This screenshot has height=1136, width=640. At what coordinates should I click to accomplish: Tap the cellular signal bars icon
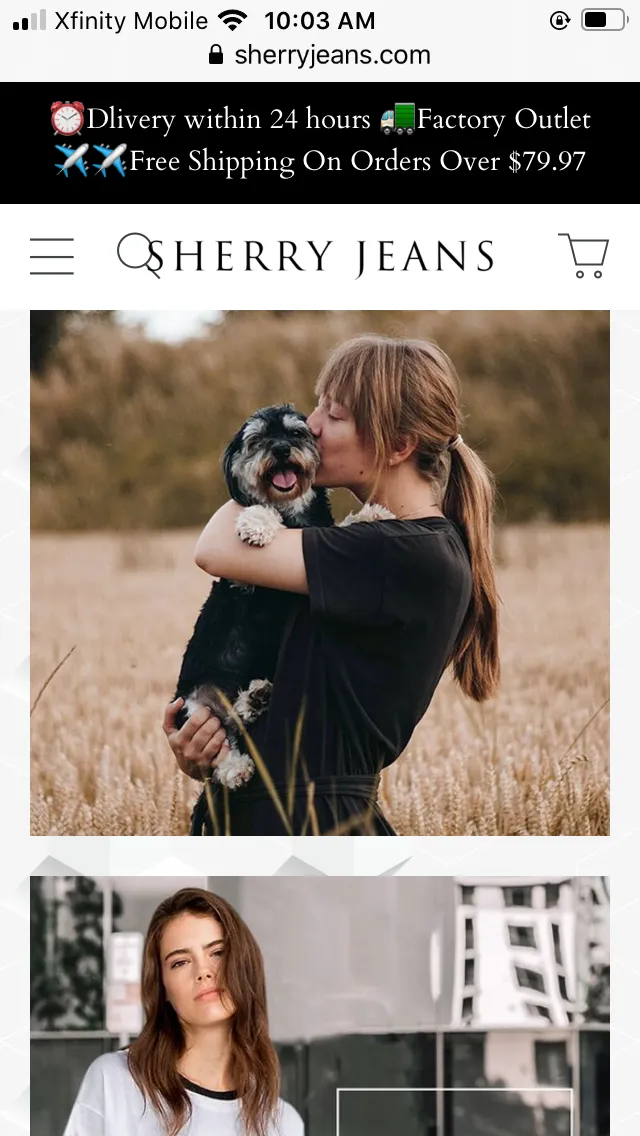pyautogui.click(x=30, y=20)
